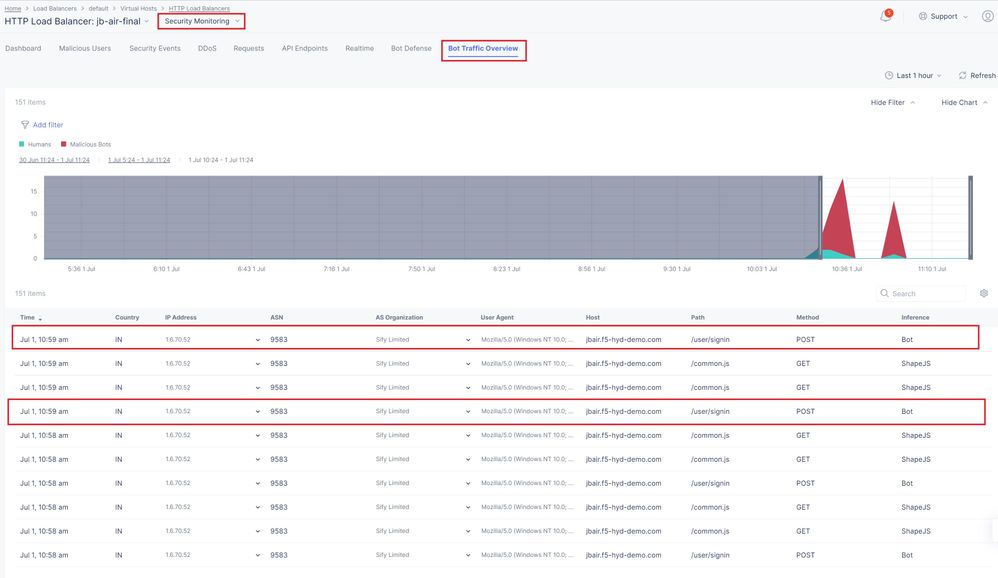Open table settings gear icon
Image resolution: width=998 pixels, height=578 pixels.
[984, 294]
